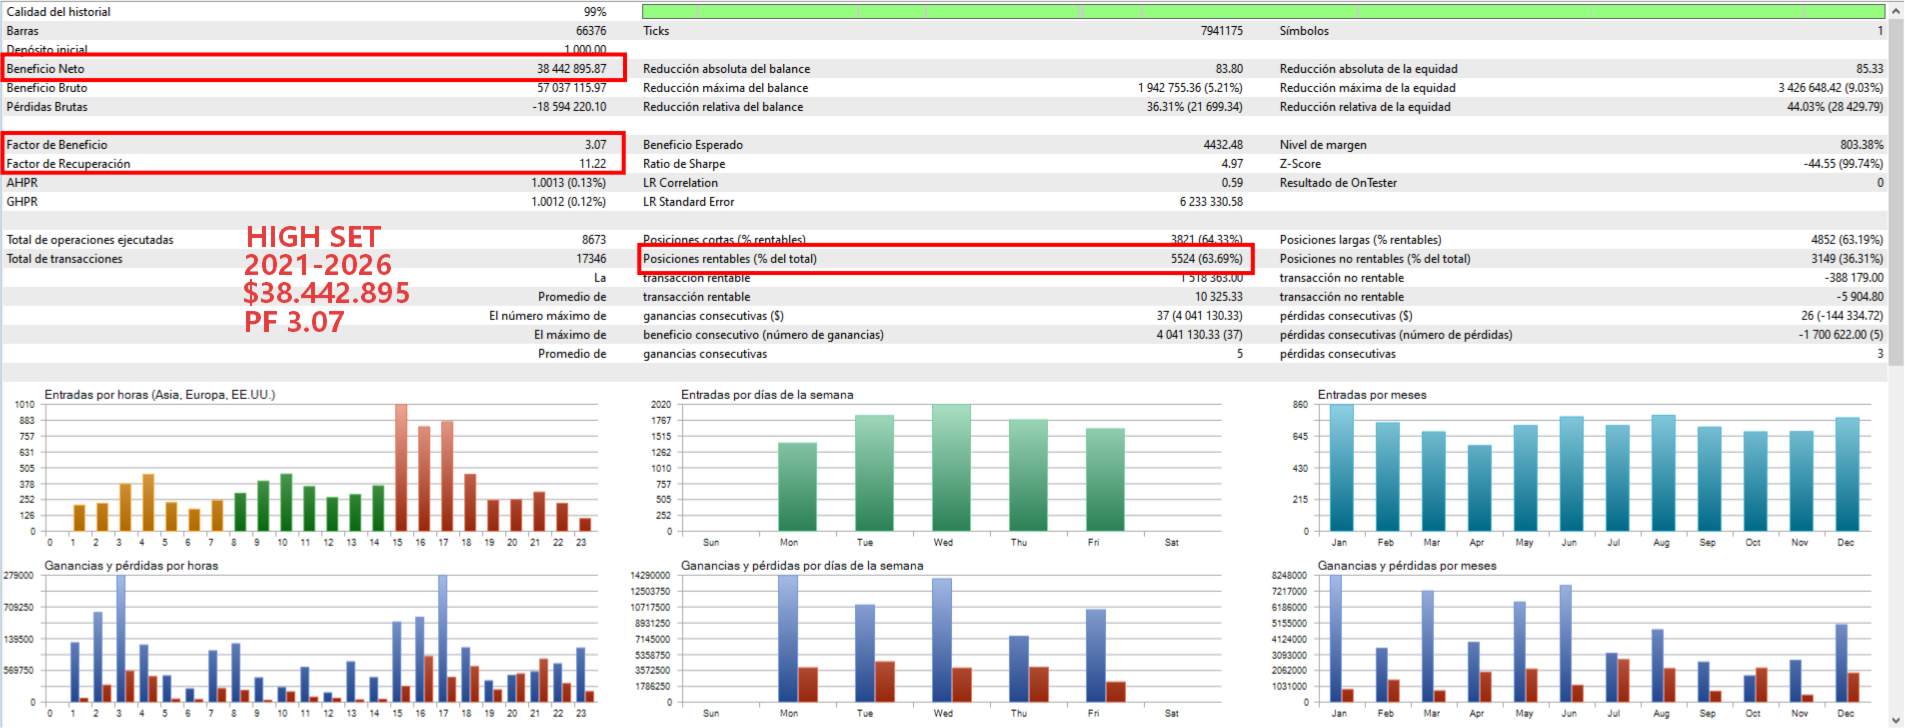Click the scrollbar down arrow at bottom right

pos(1895,718)
